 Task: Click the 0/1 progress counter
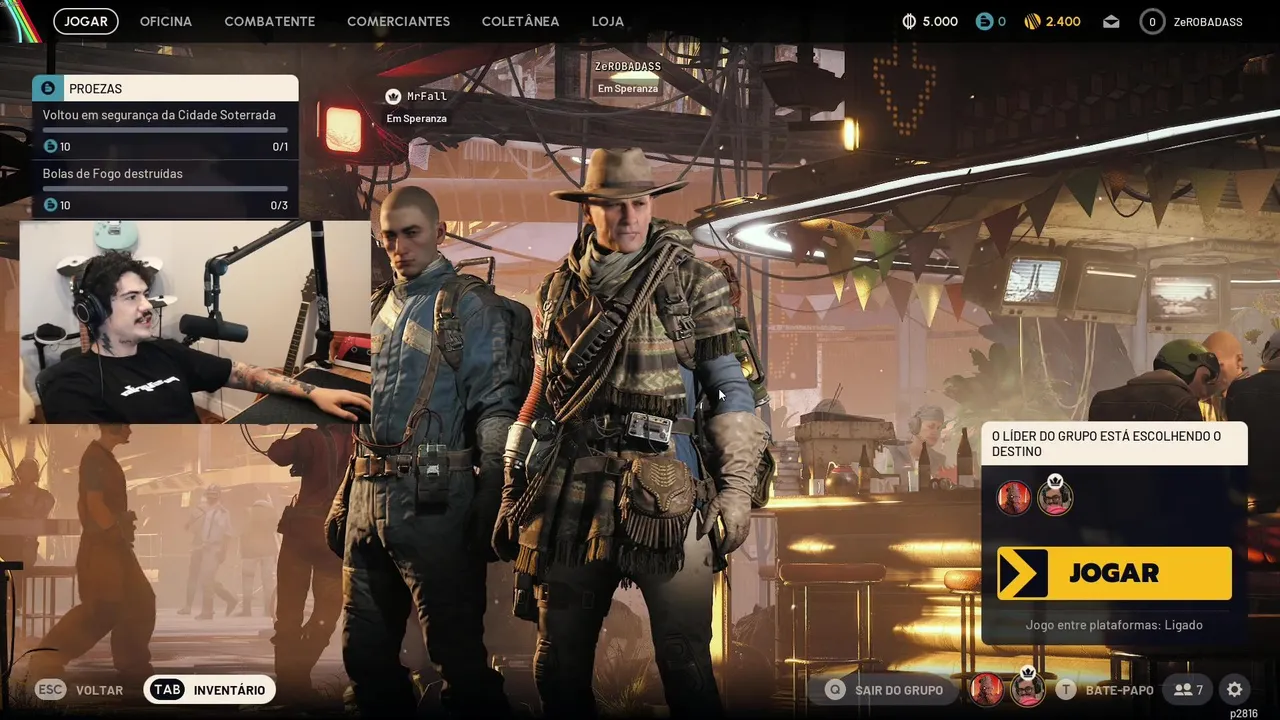pyautogui.click(x=280, y=147)
